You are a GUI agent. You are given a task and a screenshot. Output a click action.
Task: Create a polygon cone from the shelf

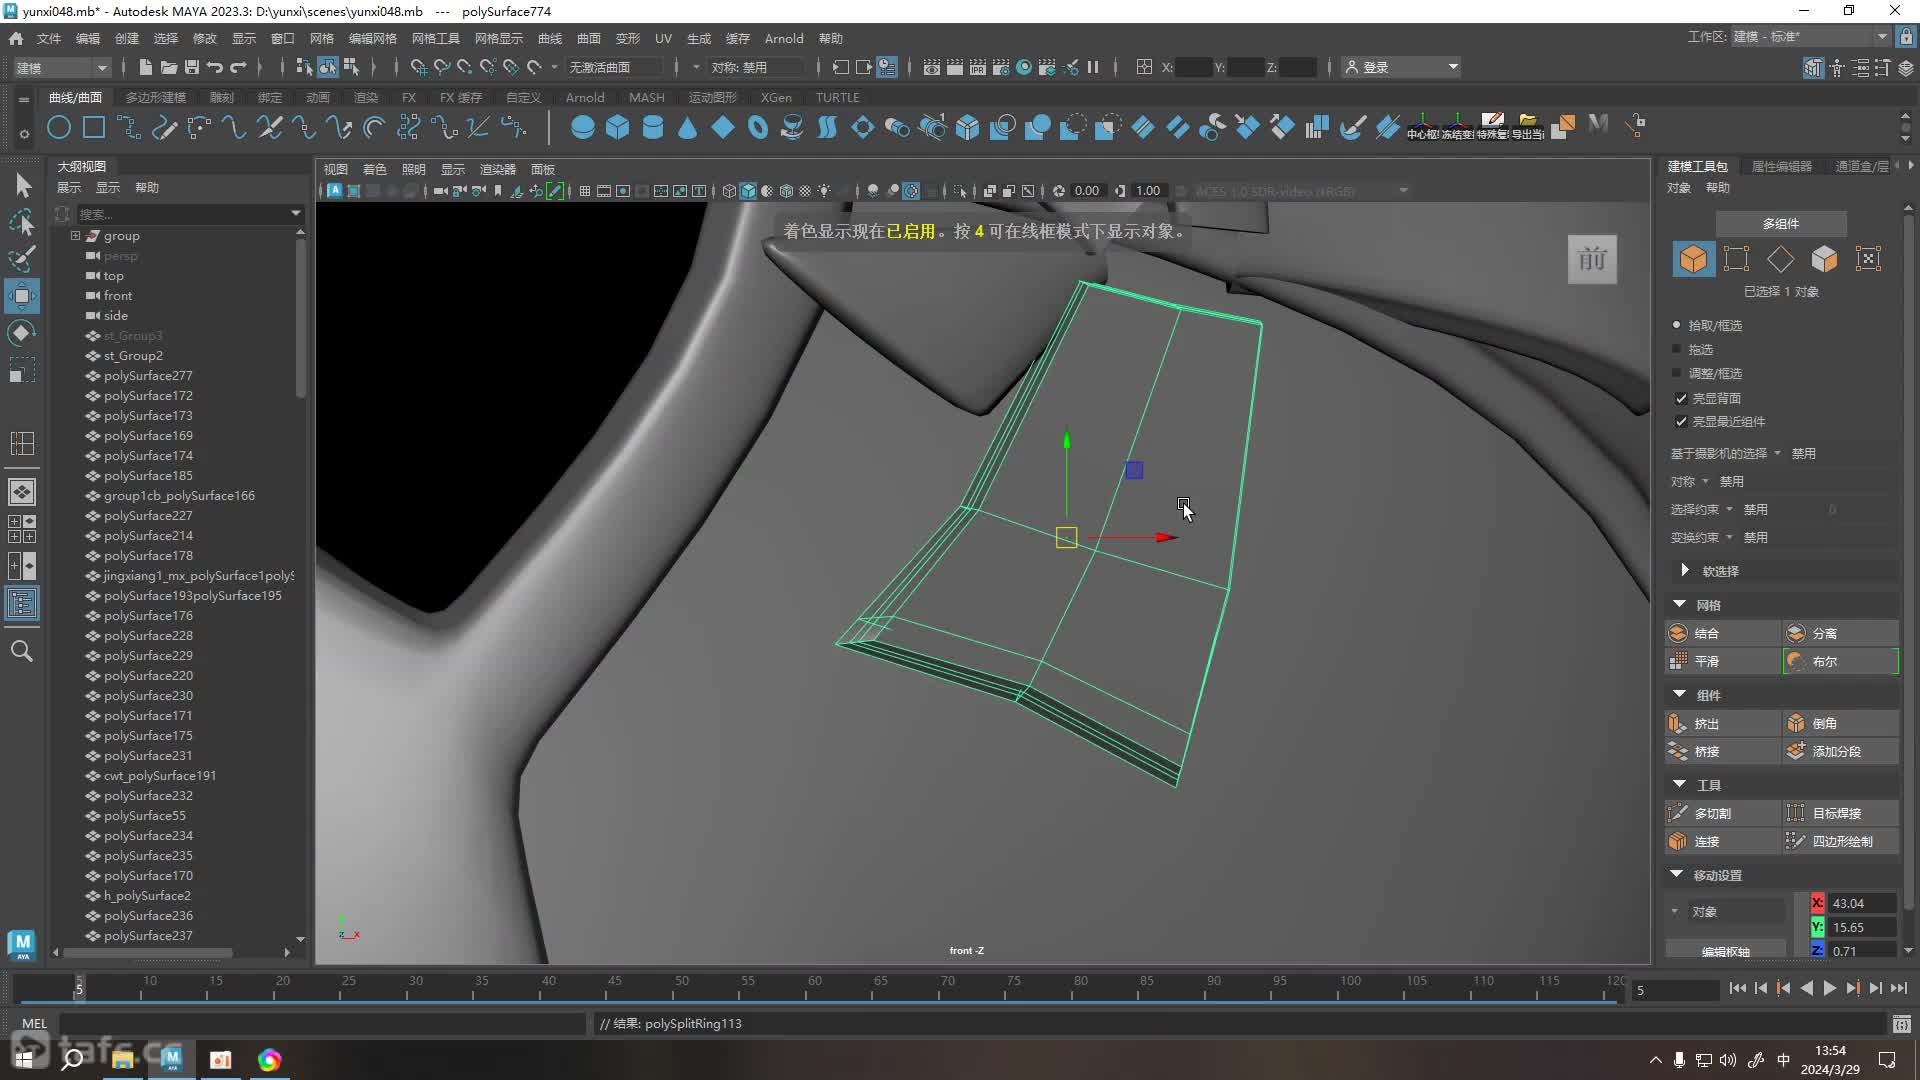687,127
